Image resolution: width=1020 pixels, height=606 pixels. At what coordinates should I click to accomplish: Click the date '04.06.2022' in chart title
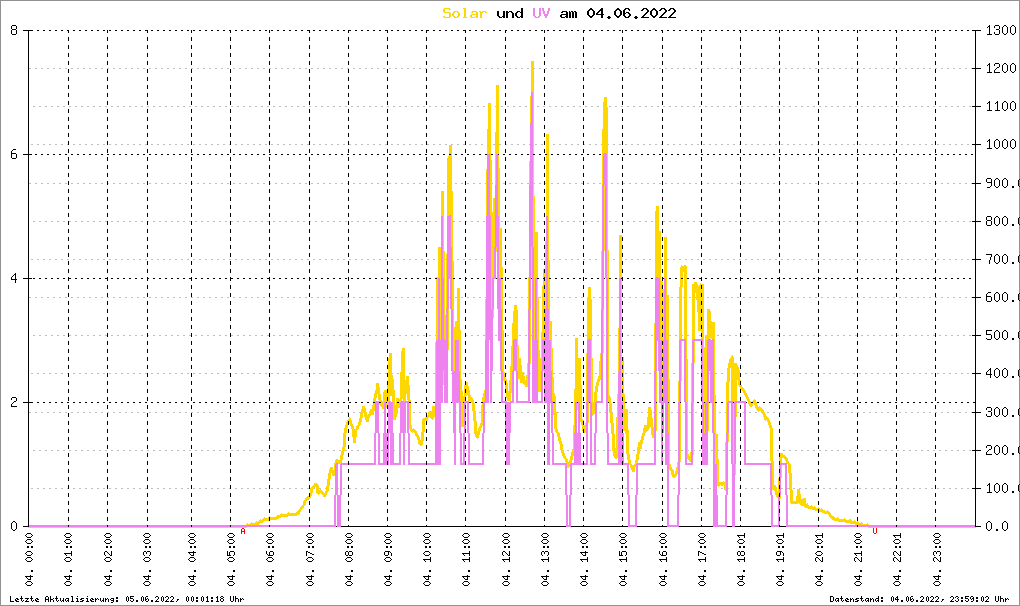pyautogui.click(x=632, y=13)
